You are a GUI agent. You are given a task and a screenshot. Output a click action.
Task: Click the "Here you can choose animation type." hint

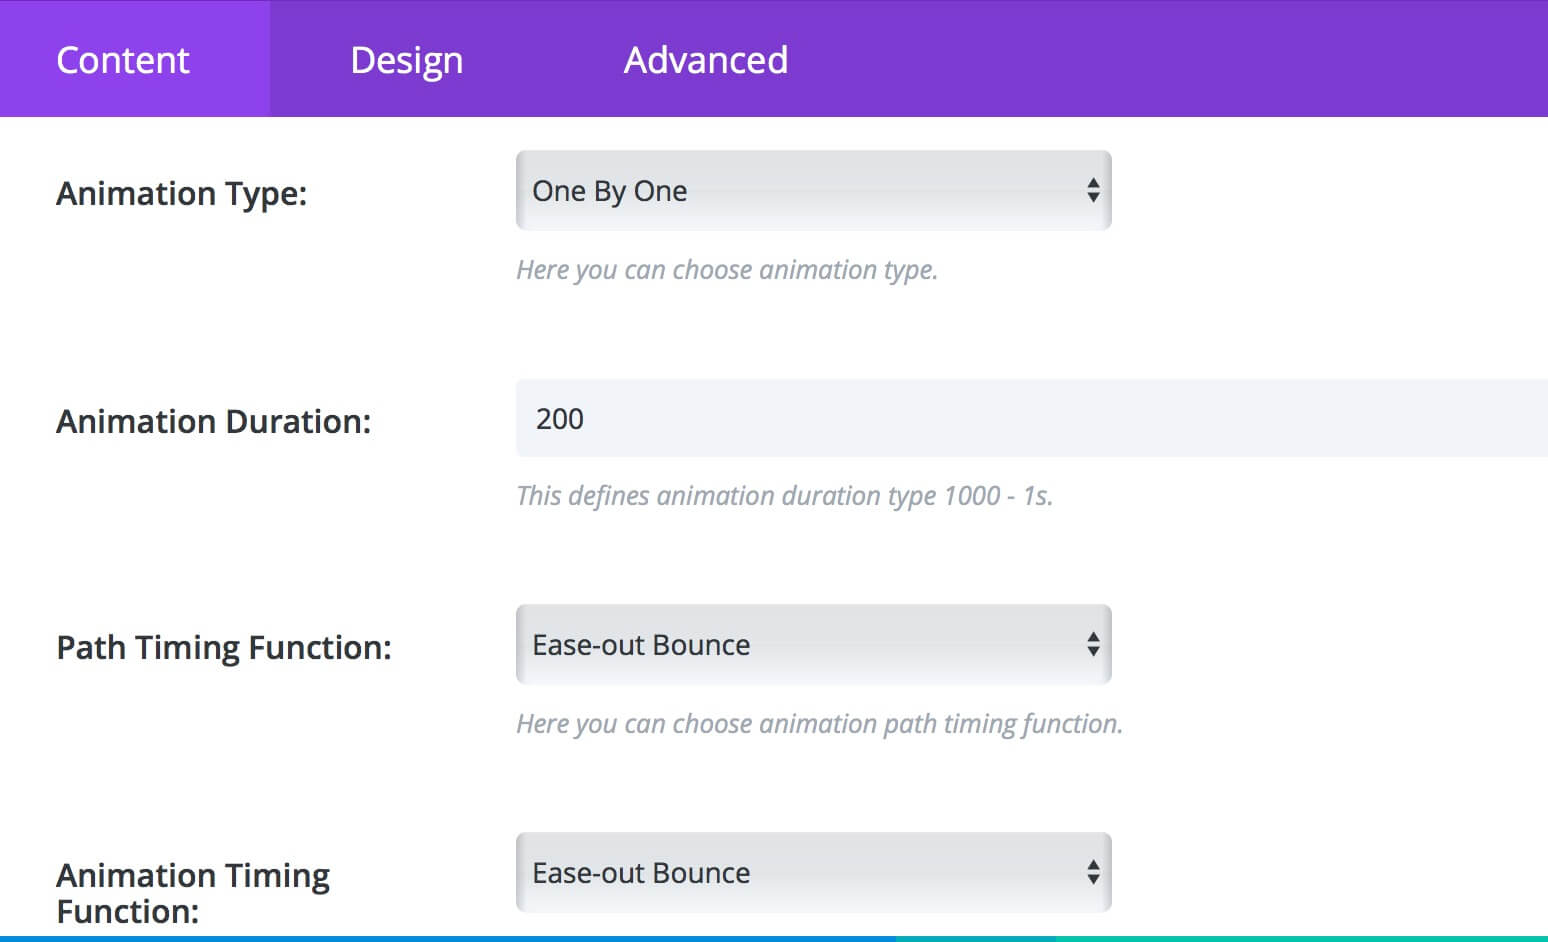point(727,270)
